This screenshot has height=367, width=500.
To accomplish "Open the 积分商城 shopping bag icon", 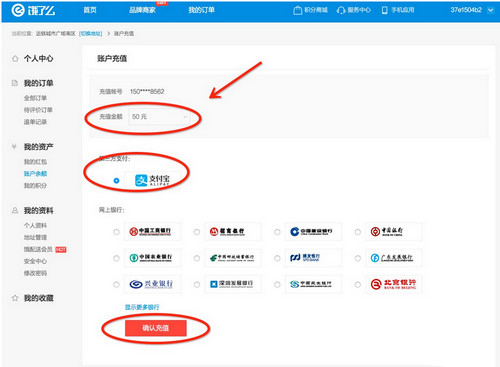I will click(297, 10).
